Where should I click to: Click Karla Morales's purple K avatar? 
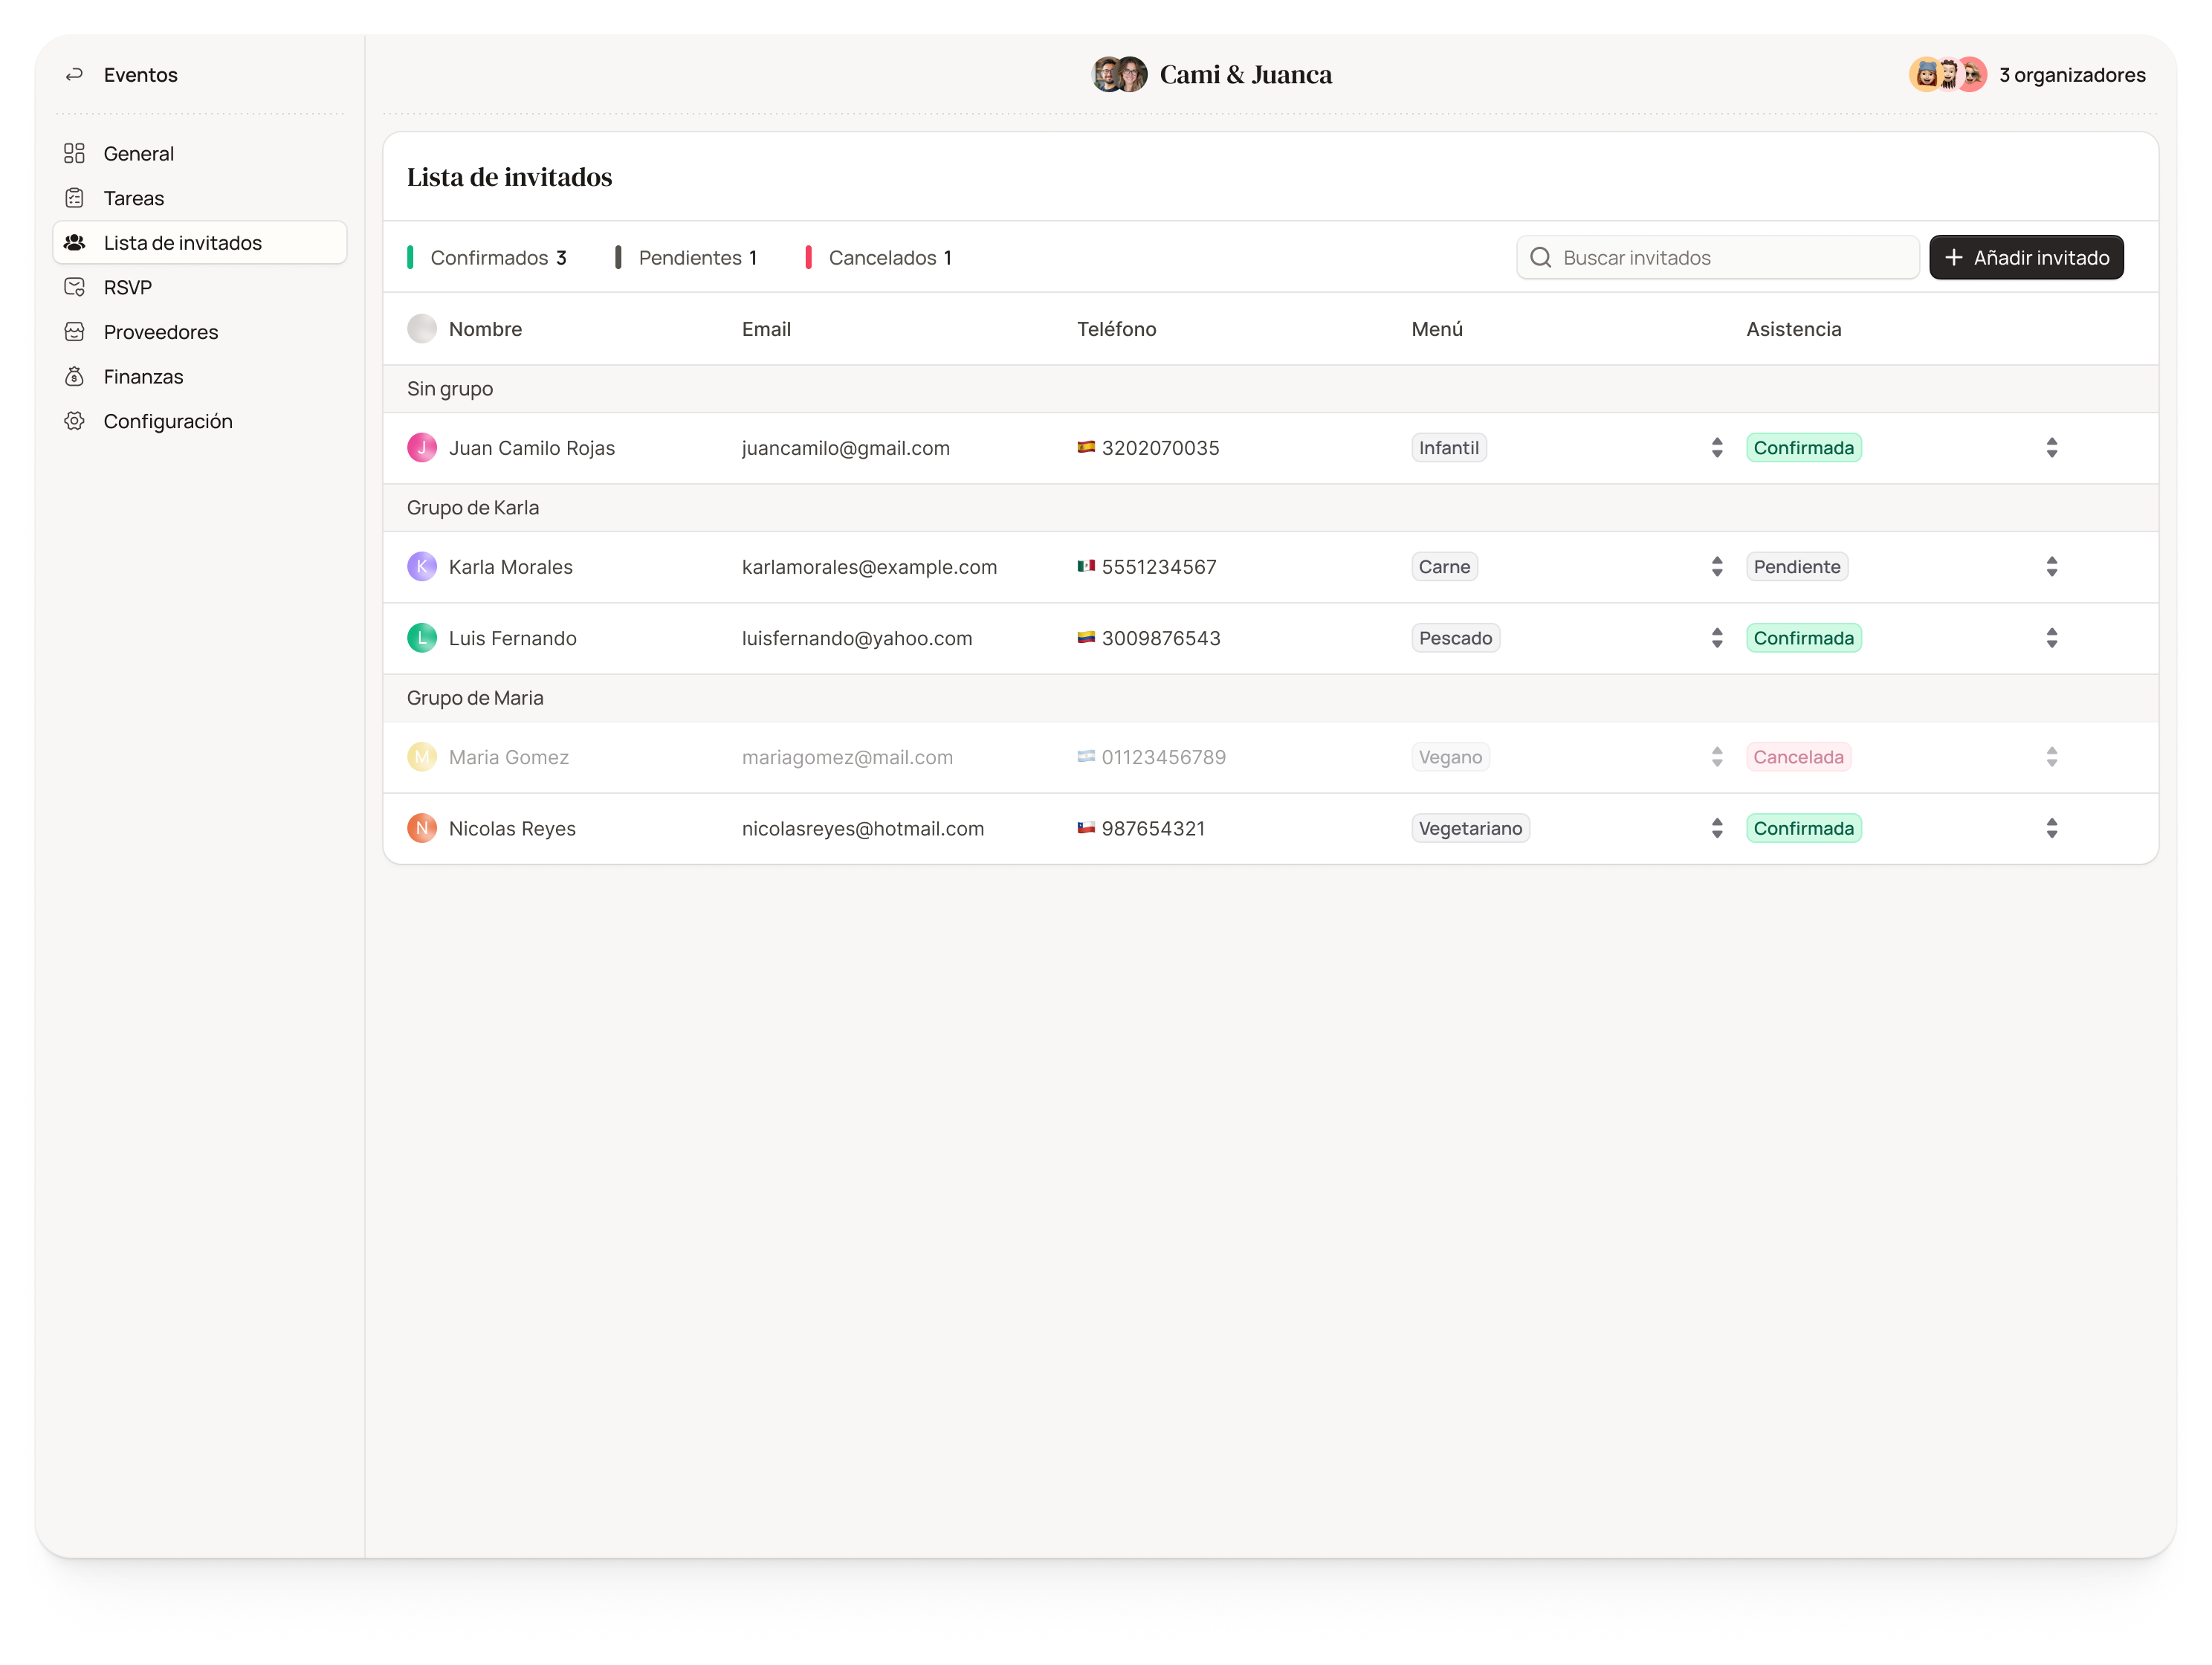422,566
